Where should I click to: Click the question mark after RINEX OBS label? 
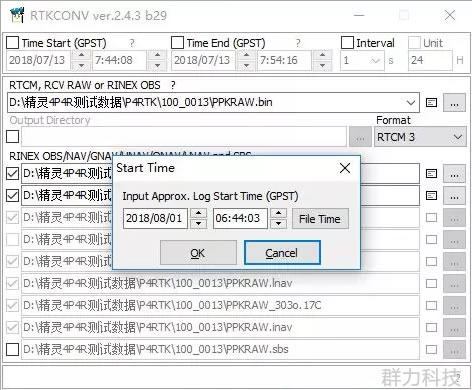coord(173,85)
